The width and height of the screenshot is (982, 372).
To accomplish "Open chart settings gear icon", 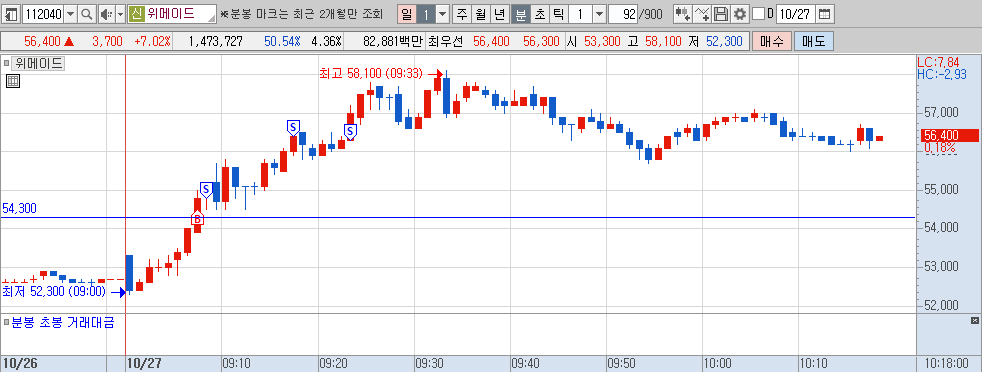I will click(x=740, y=13).
